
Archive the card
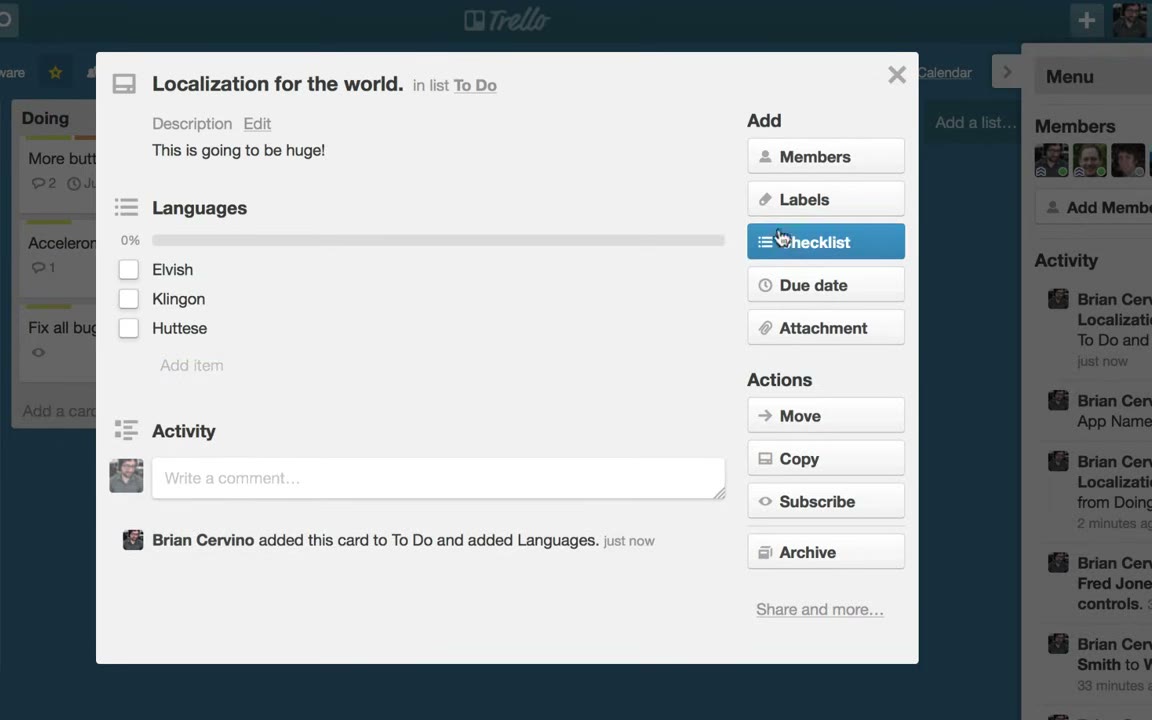[826, 552]
